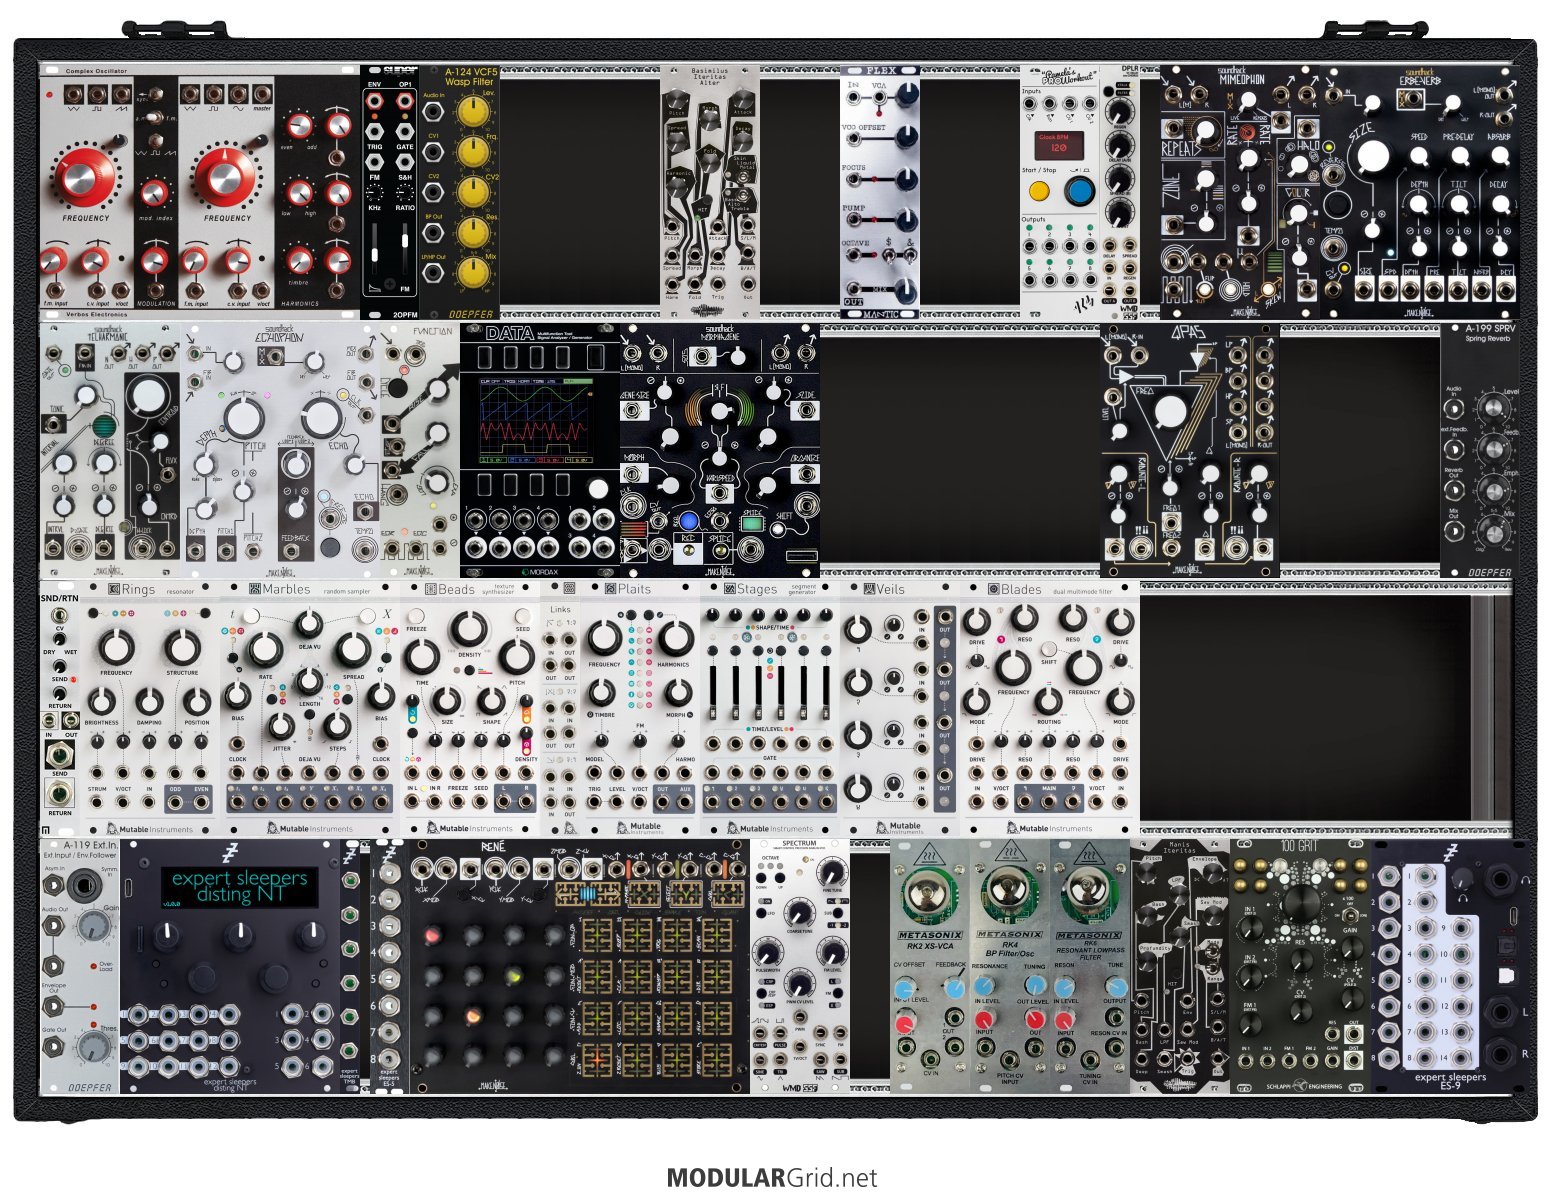This screenshot has width=1545, height=1199.
Task: Click the Telharmonic module
Action: [x=110, y=450]
